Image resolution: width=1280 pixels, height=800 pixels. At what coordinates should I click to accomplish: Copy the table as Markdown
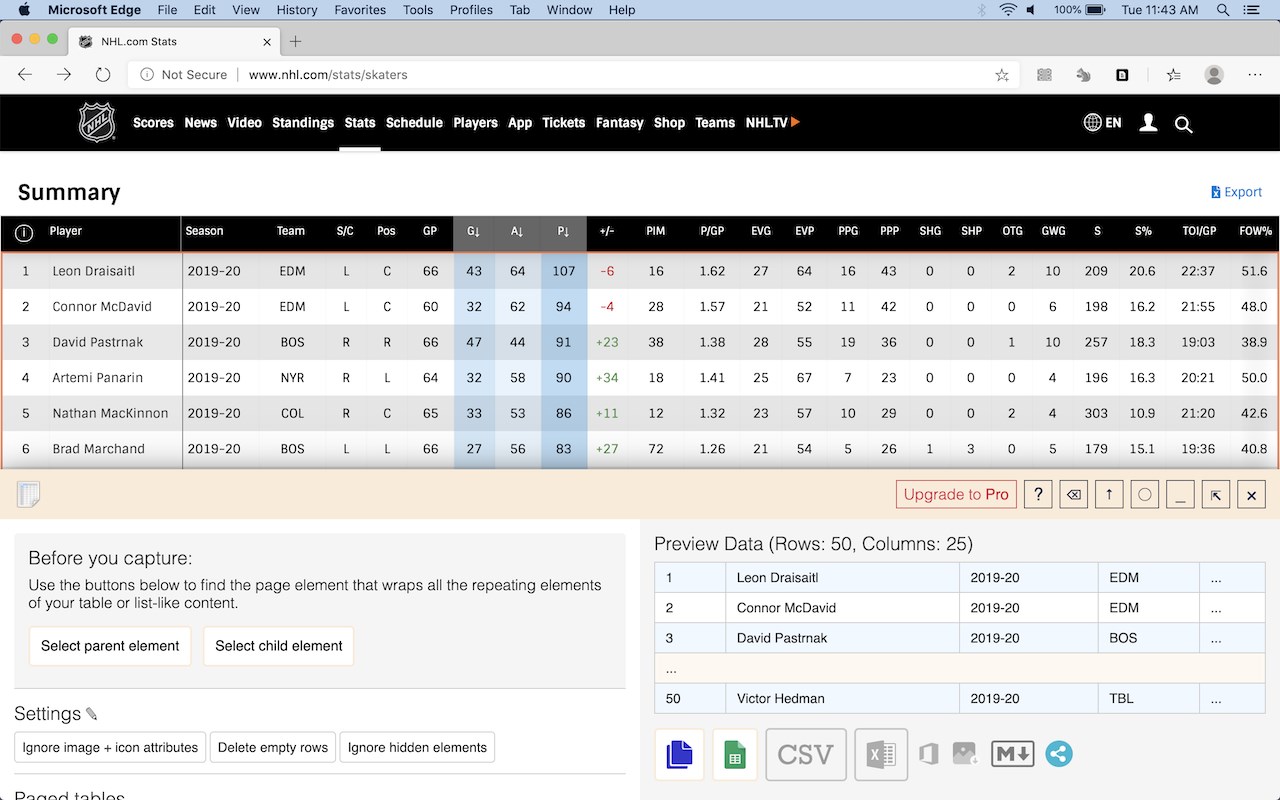(1012, 754)
